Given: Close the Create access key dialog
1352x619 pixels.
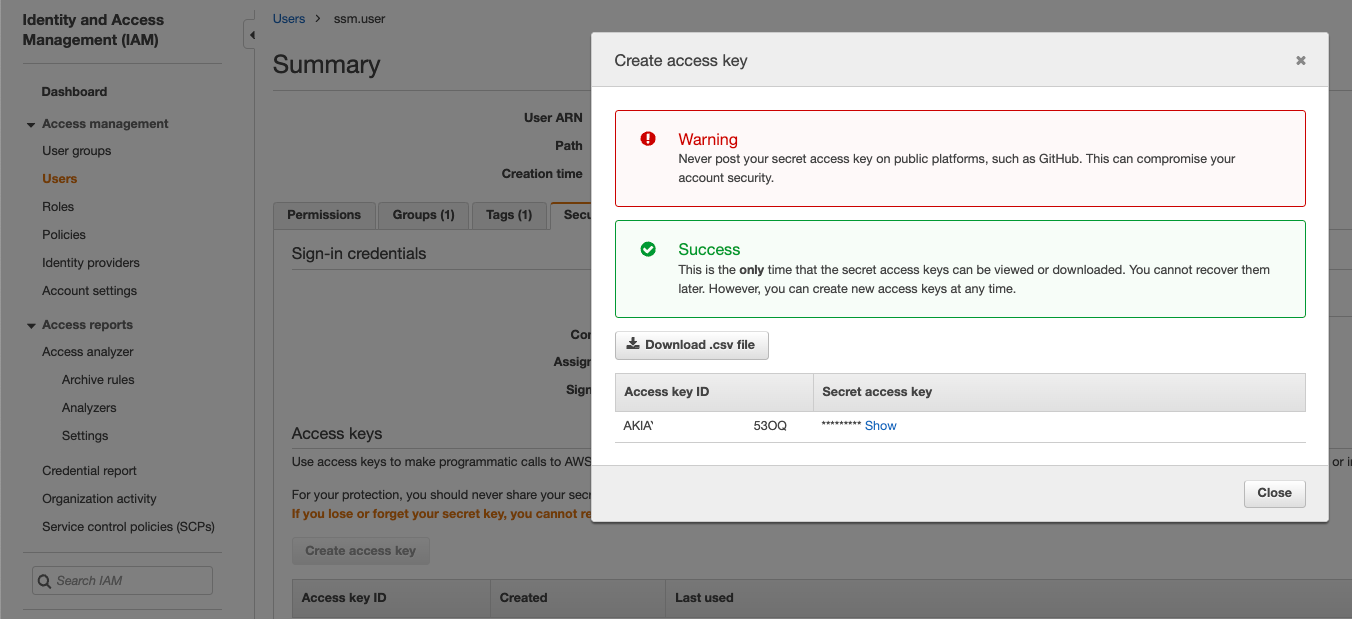Looking at the screenshot, I should pyautogui.click(x=1274, y=492).
